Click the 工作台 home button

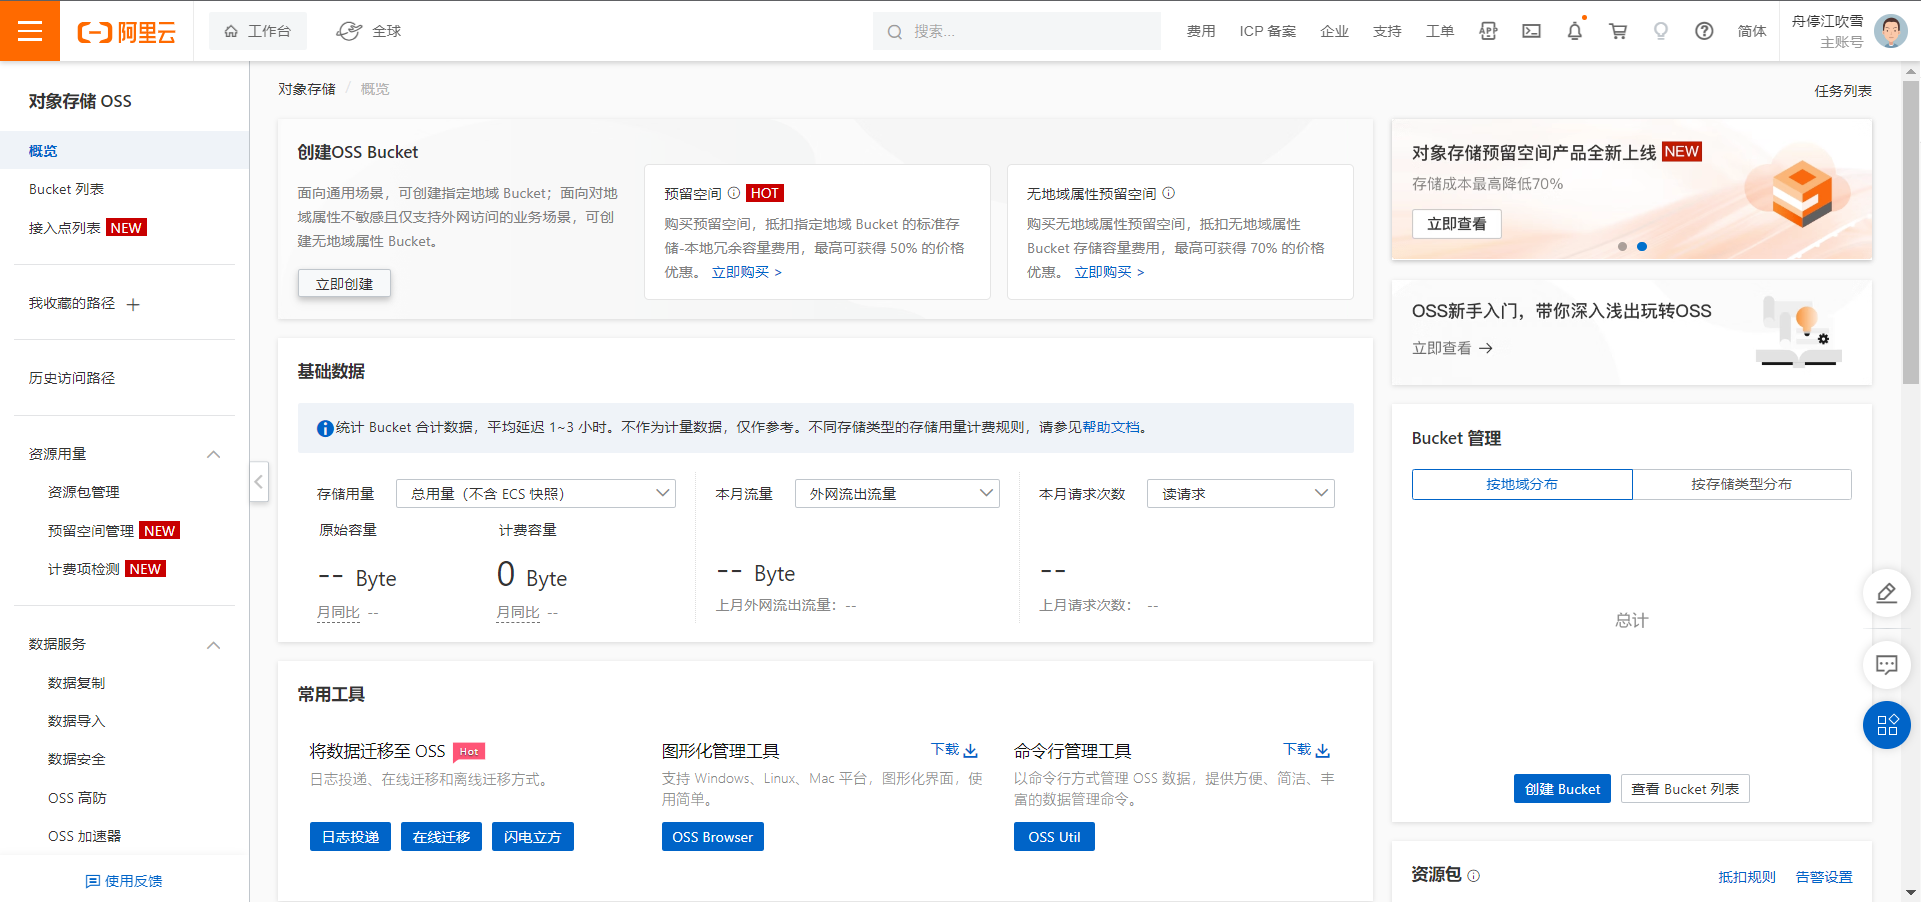coord(258,31)
